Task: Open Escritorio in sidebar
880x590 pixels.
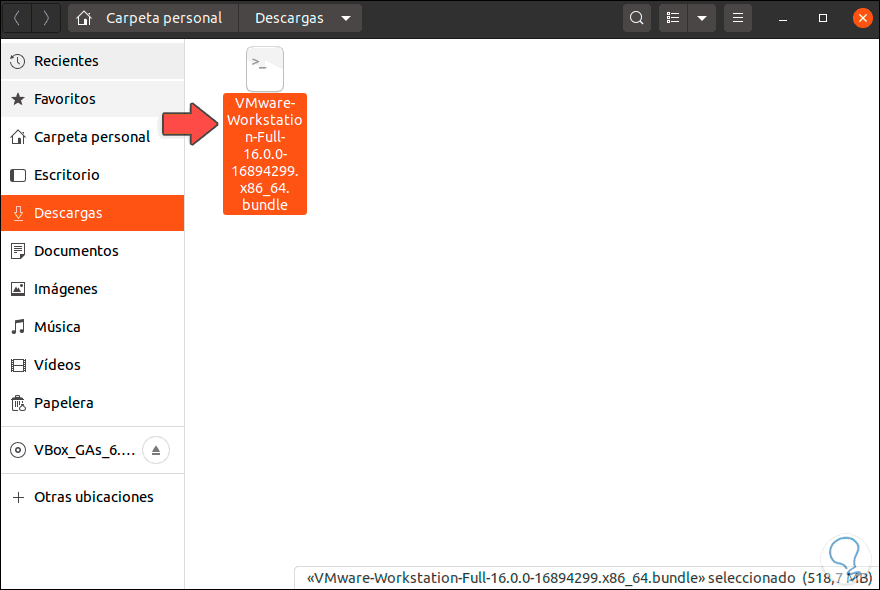Action: tap(93, 175)
